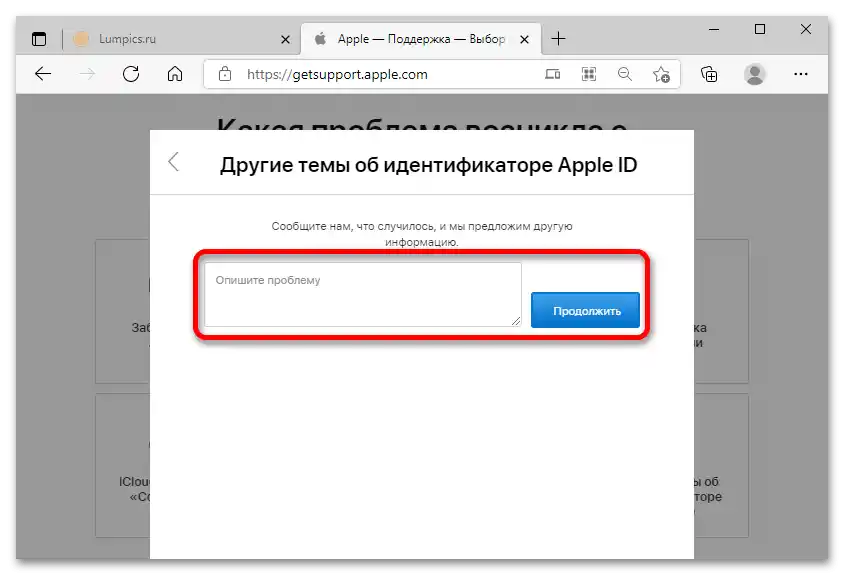Open the Collections button

pyautogui.click(x=709, y=74)
